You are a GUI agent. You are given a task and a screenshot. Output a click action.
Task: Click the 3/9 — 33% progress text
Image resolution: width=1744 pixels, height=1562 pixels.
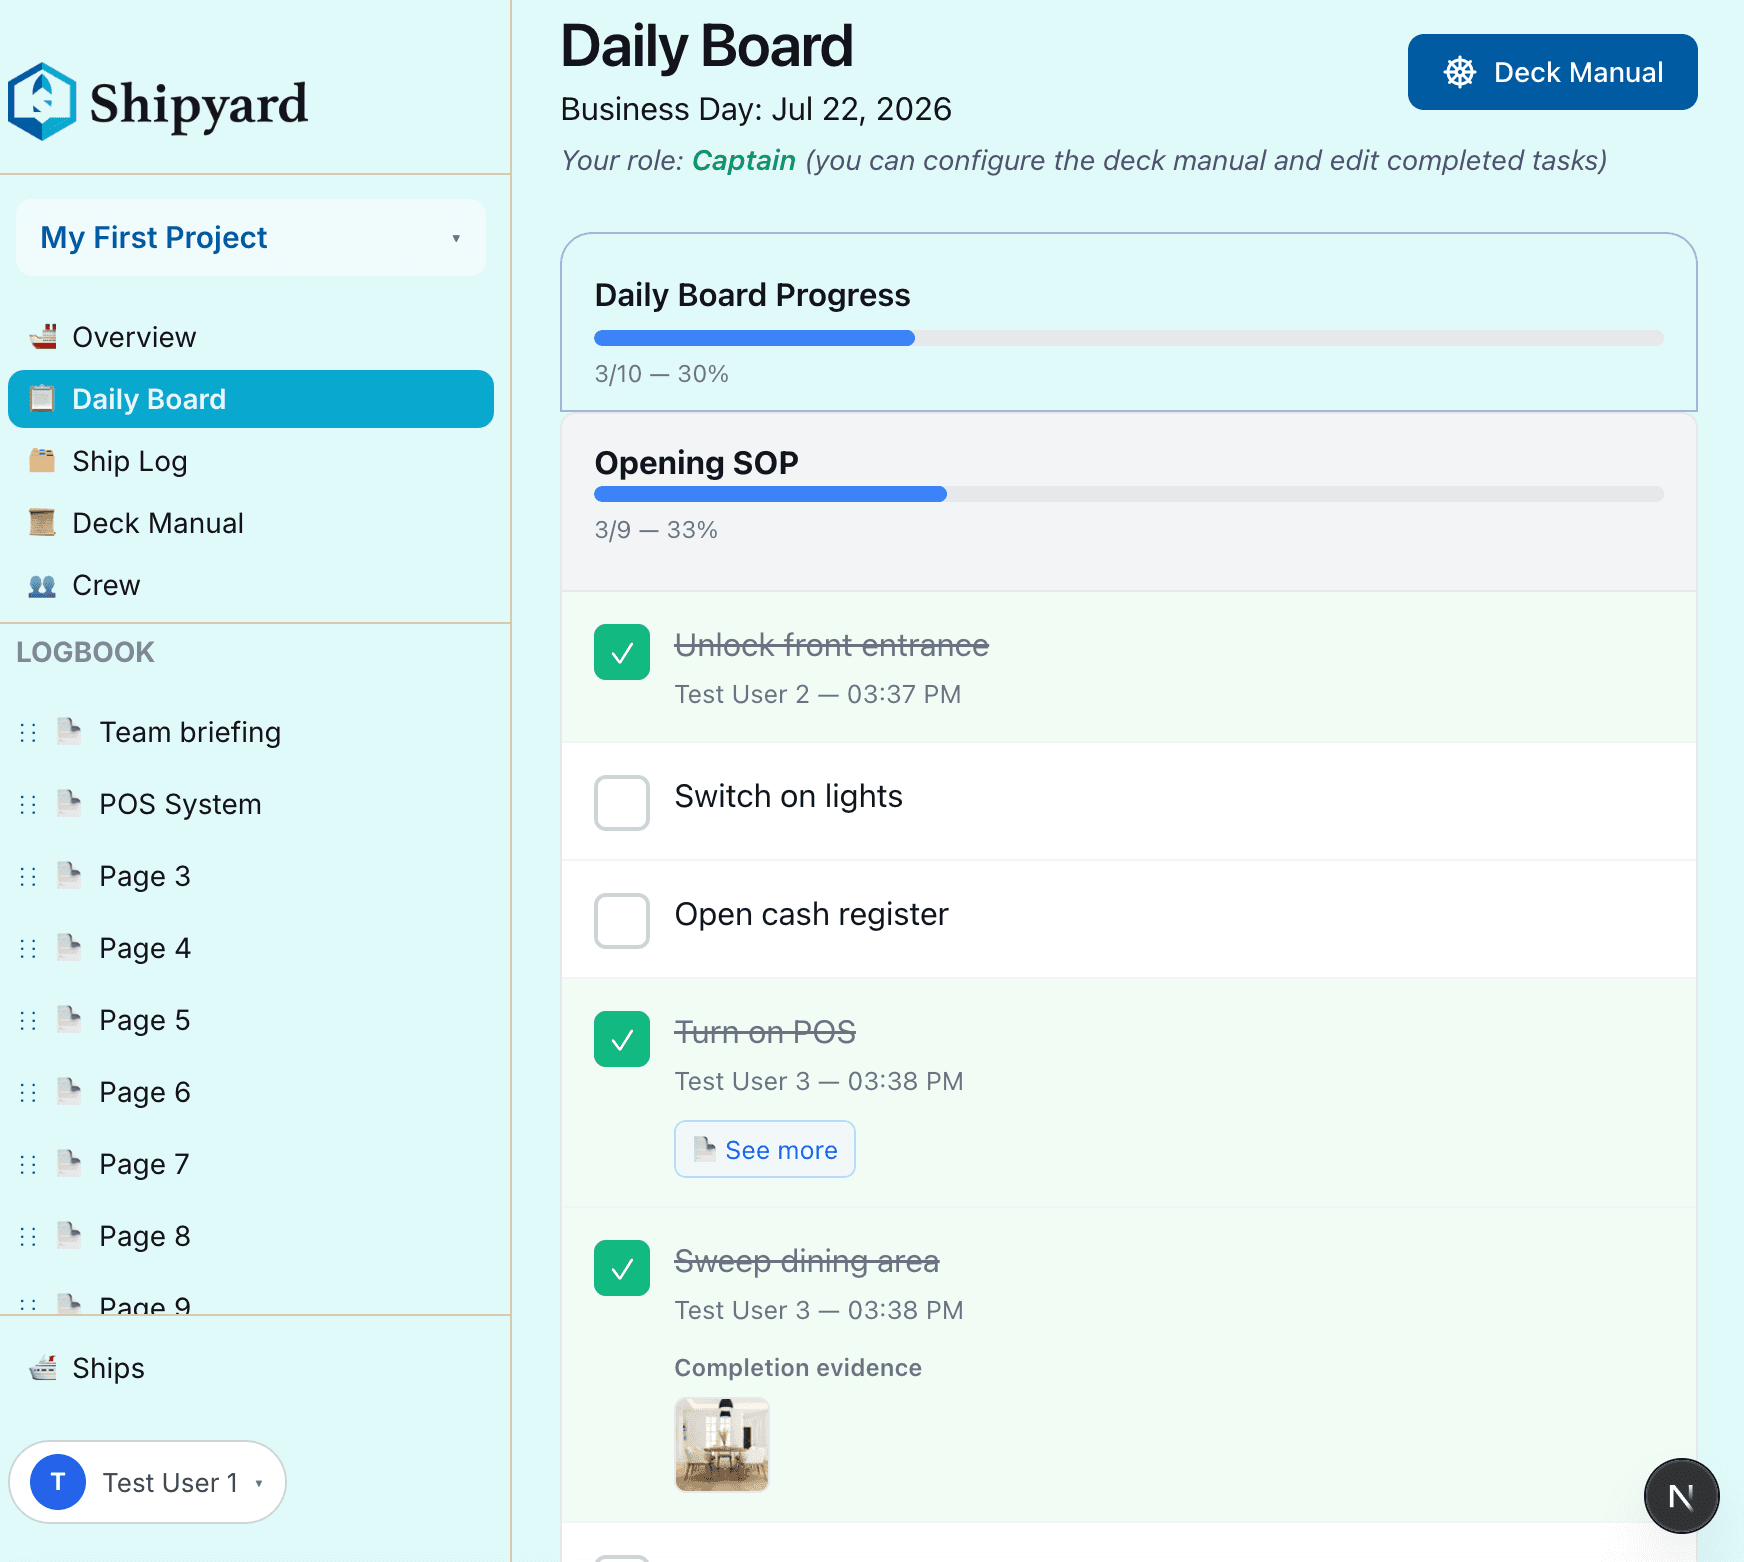tap(656, 530)
